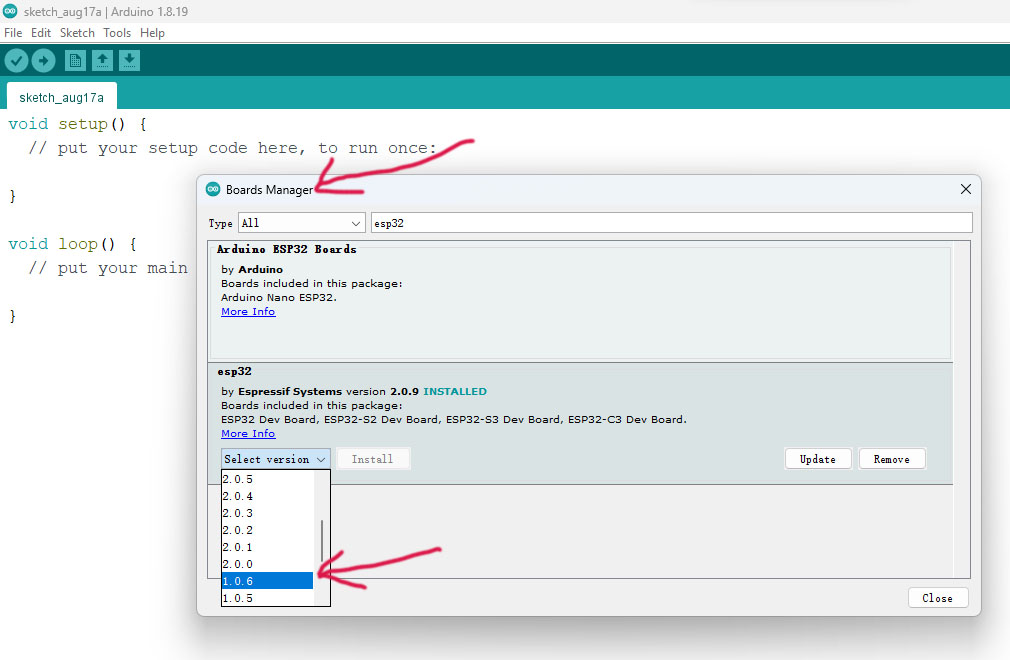The height and width of the screenshot is (660, 1010).
Task: Click the esp32 search input field
Action: click(x=670, y=223)
